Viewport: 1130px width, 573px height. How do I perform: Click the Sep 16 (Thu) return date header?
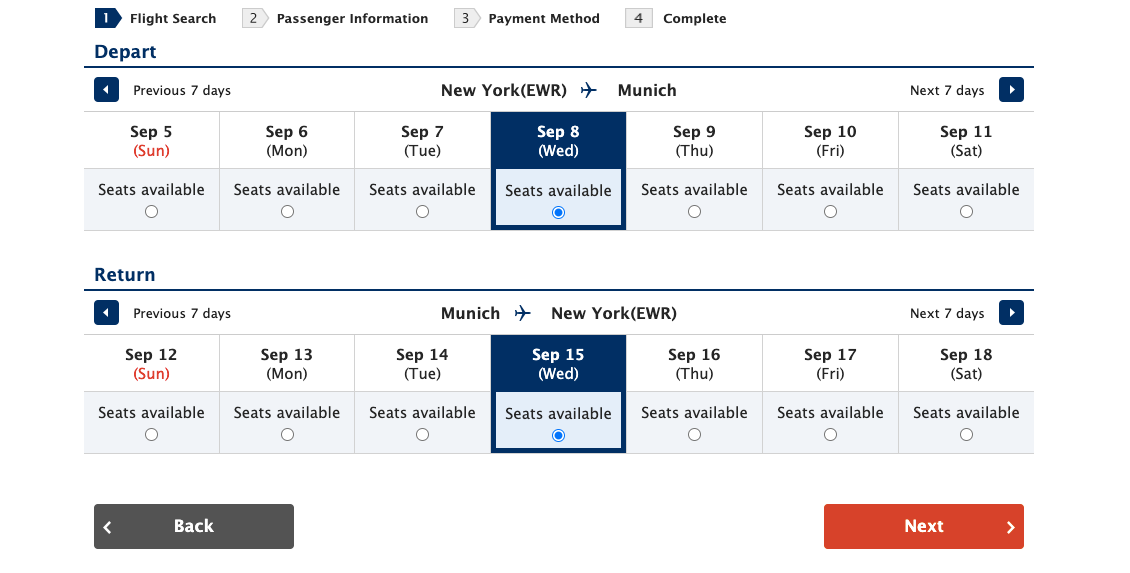coord(694,364)
